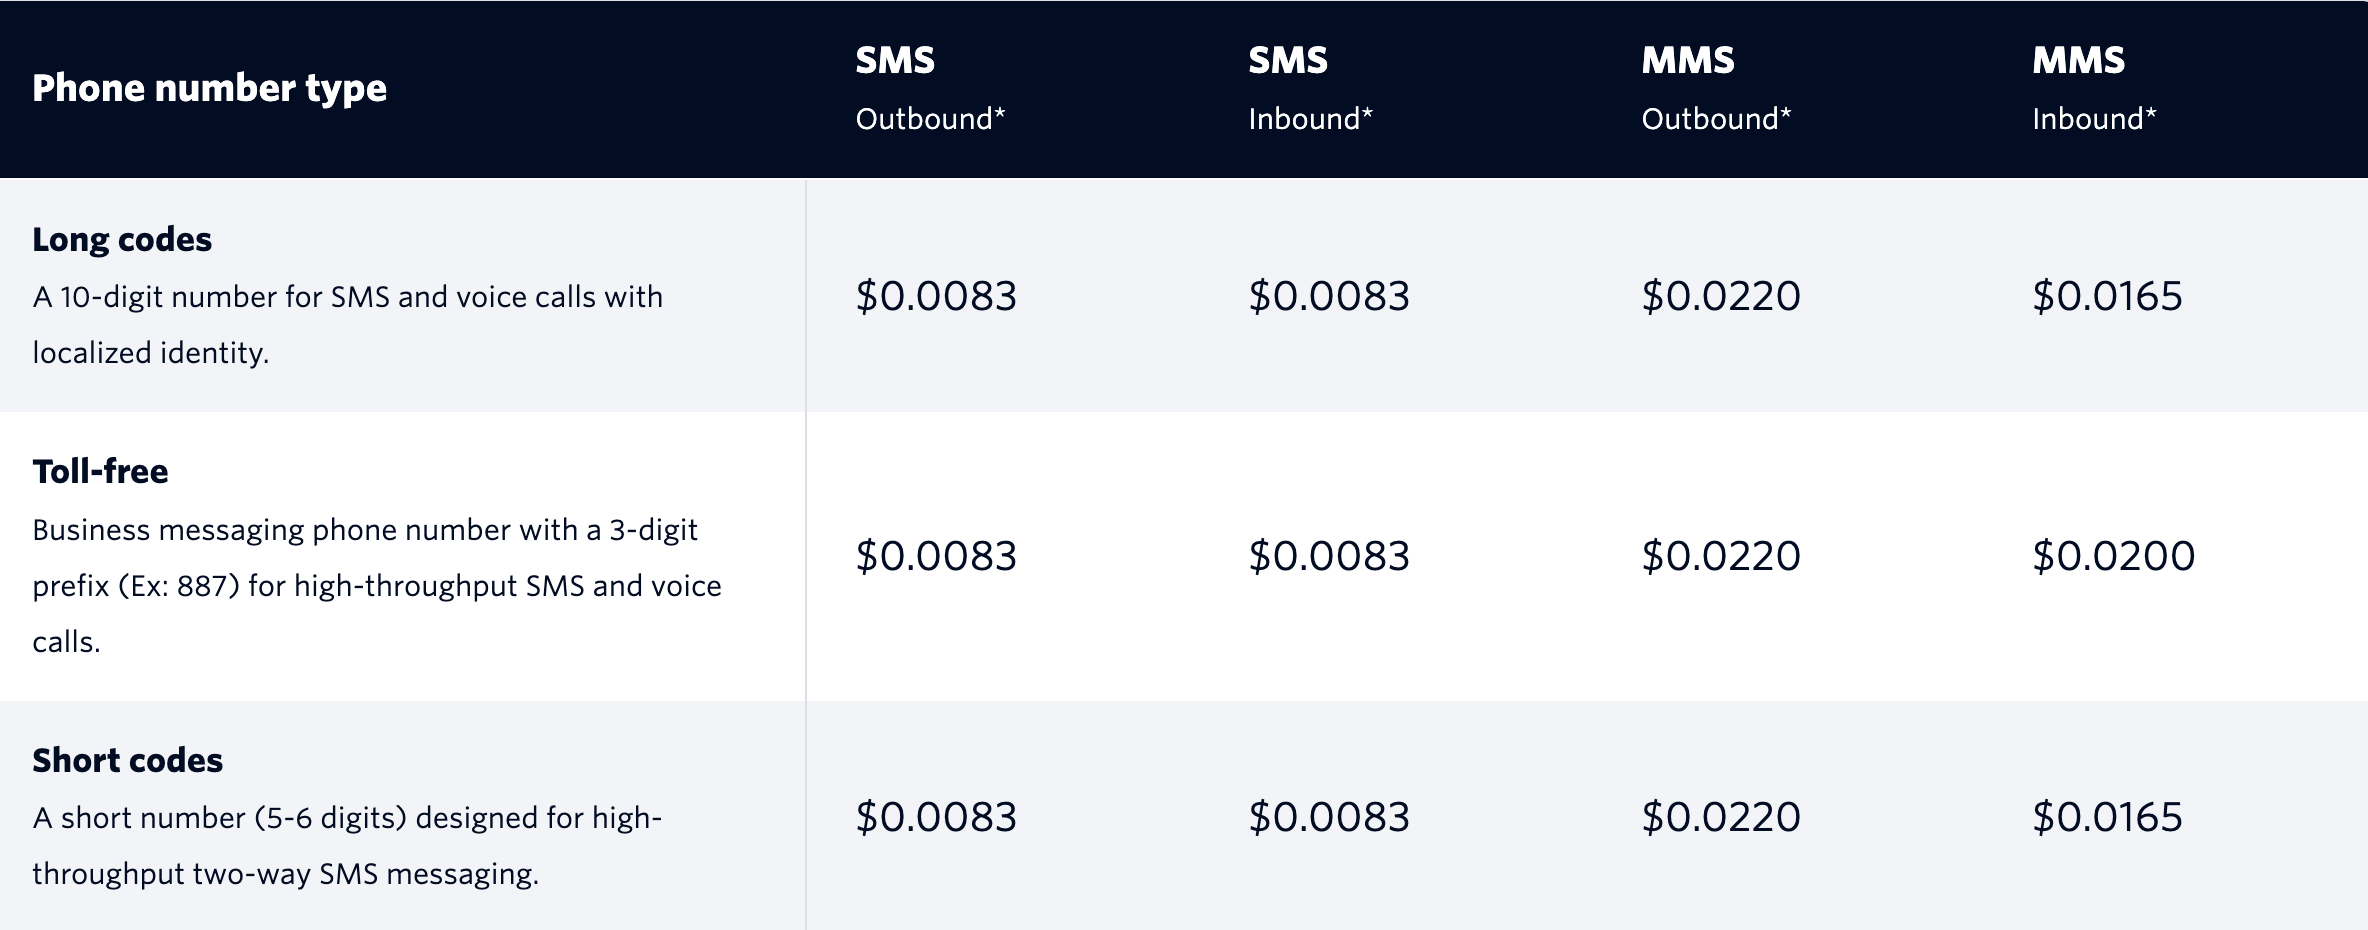Click the "Long codes" row title

pyautogui.click(x=122, y=239)
